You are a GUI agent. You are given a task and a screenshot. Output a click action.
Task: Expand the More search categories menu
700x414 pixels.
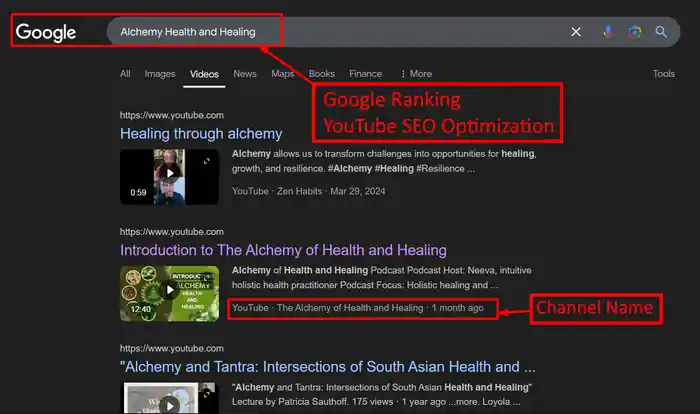coord(416,74)
